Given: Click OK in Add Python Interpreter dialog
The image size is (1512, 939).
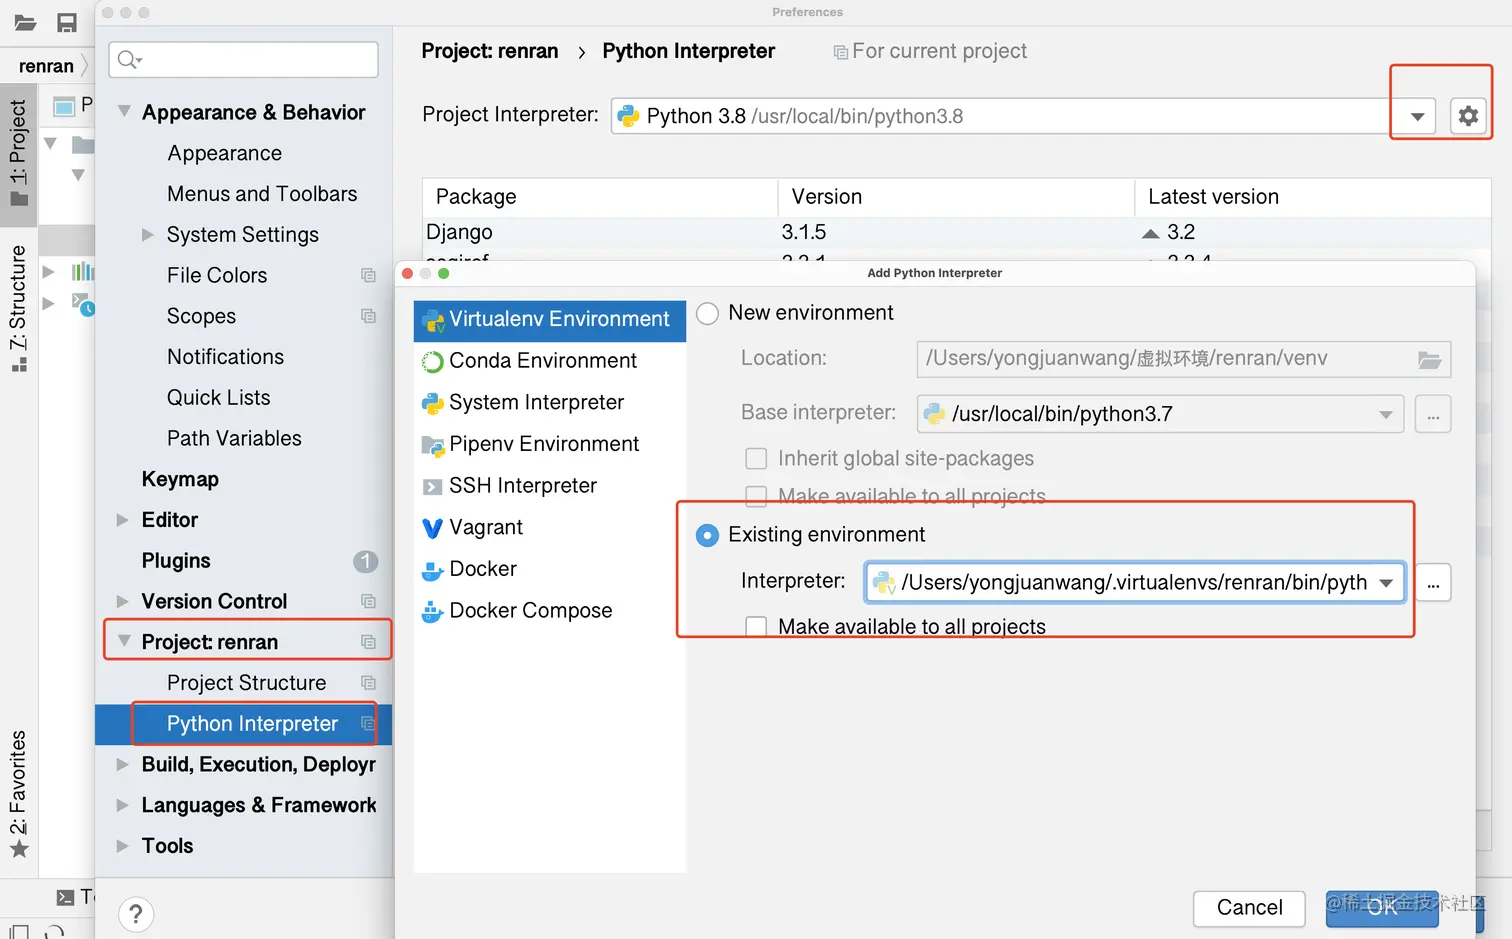Looking at the screenshot, I should (x=1382, y=908).
